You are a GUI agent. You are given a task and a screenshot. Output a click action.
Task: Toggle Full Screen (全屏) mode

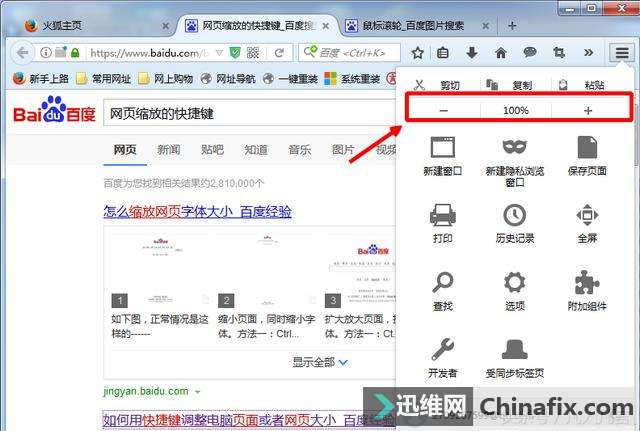pyautogui.click(x=587, y=215)
